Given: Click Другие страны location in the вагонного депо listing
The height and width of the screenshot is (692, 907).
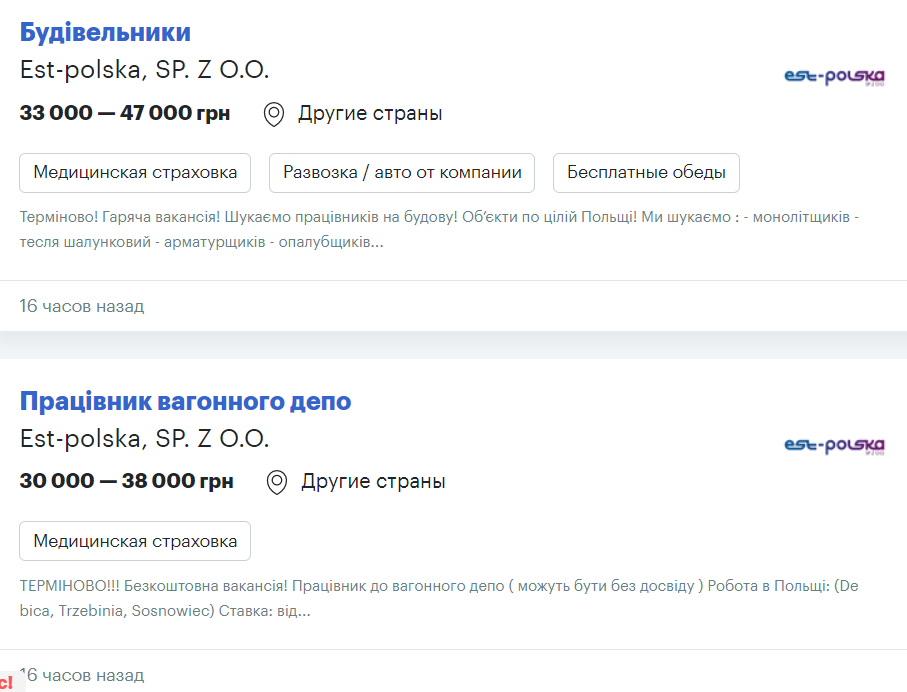Looking at the screenshot, I should [373, 482].
